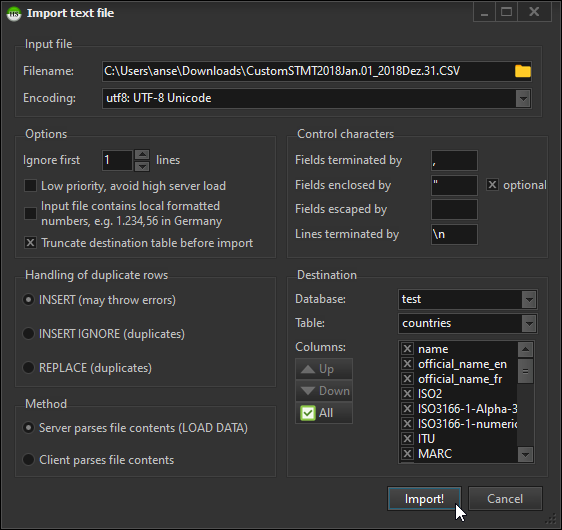Maximize the Import text file dialog
562x530 pixels.
tap(506, 13)
